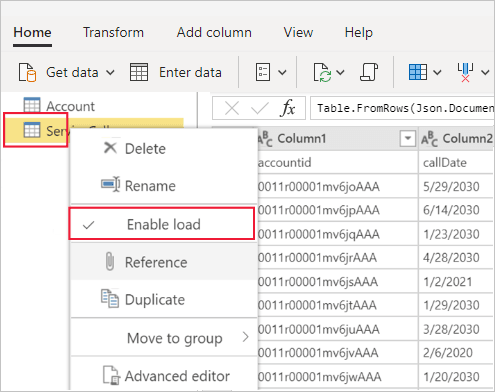This screenshot has width=495, height=392.
Task: Click the 3/28/2030 date cell
Action: 456,329
